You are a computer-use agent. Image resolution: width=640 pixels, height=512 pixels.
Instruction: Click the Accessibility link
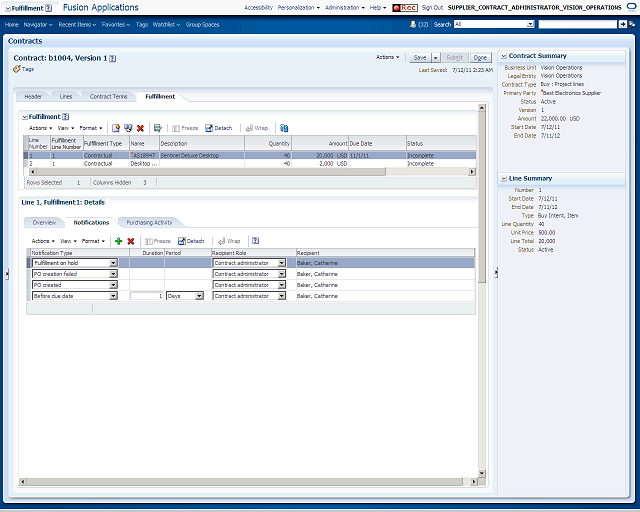click(258, 8)
